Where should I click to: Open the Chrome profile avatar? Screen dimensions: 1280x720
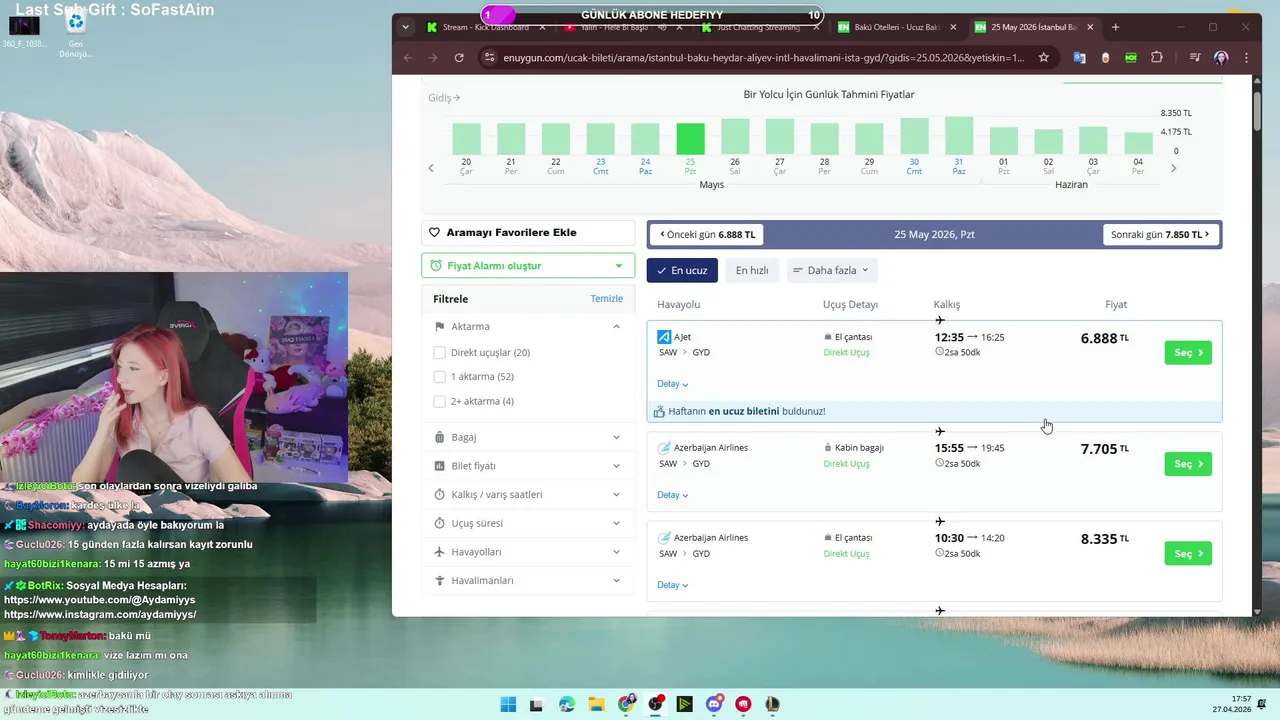[x=1221, y=58]
